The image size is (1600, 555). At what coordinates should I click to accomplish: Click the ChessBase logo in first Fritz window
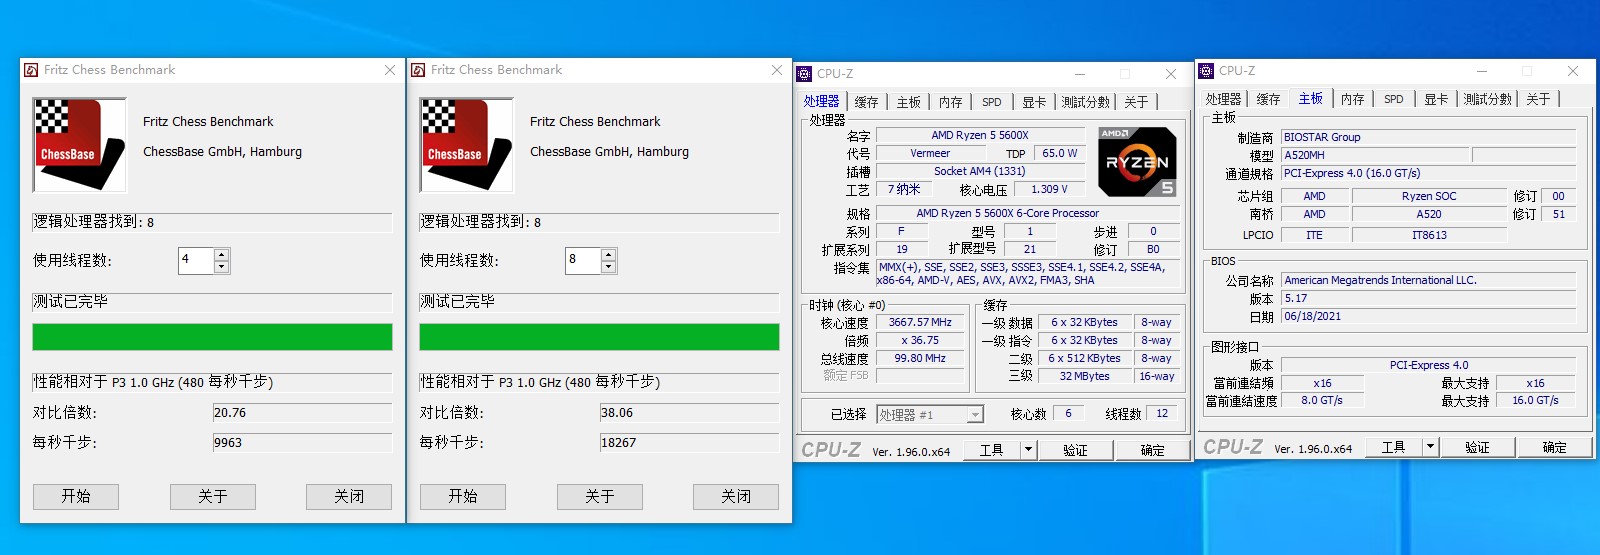80,145
